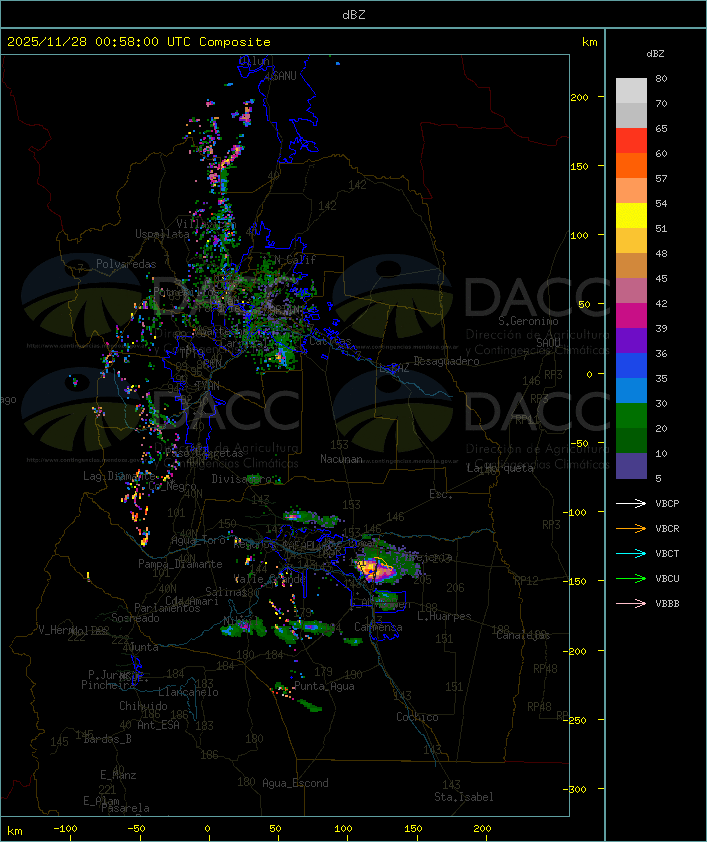This screenshot has width=707, height=842.
Task: Pick the magenta 39-42 dBZ swatch
Action: (631, 315)
